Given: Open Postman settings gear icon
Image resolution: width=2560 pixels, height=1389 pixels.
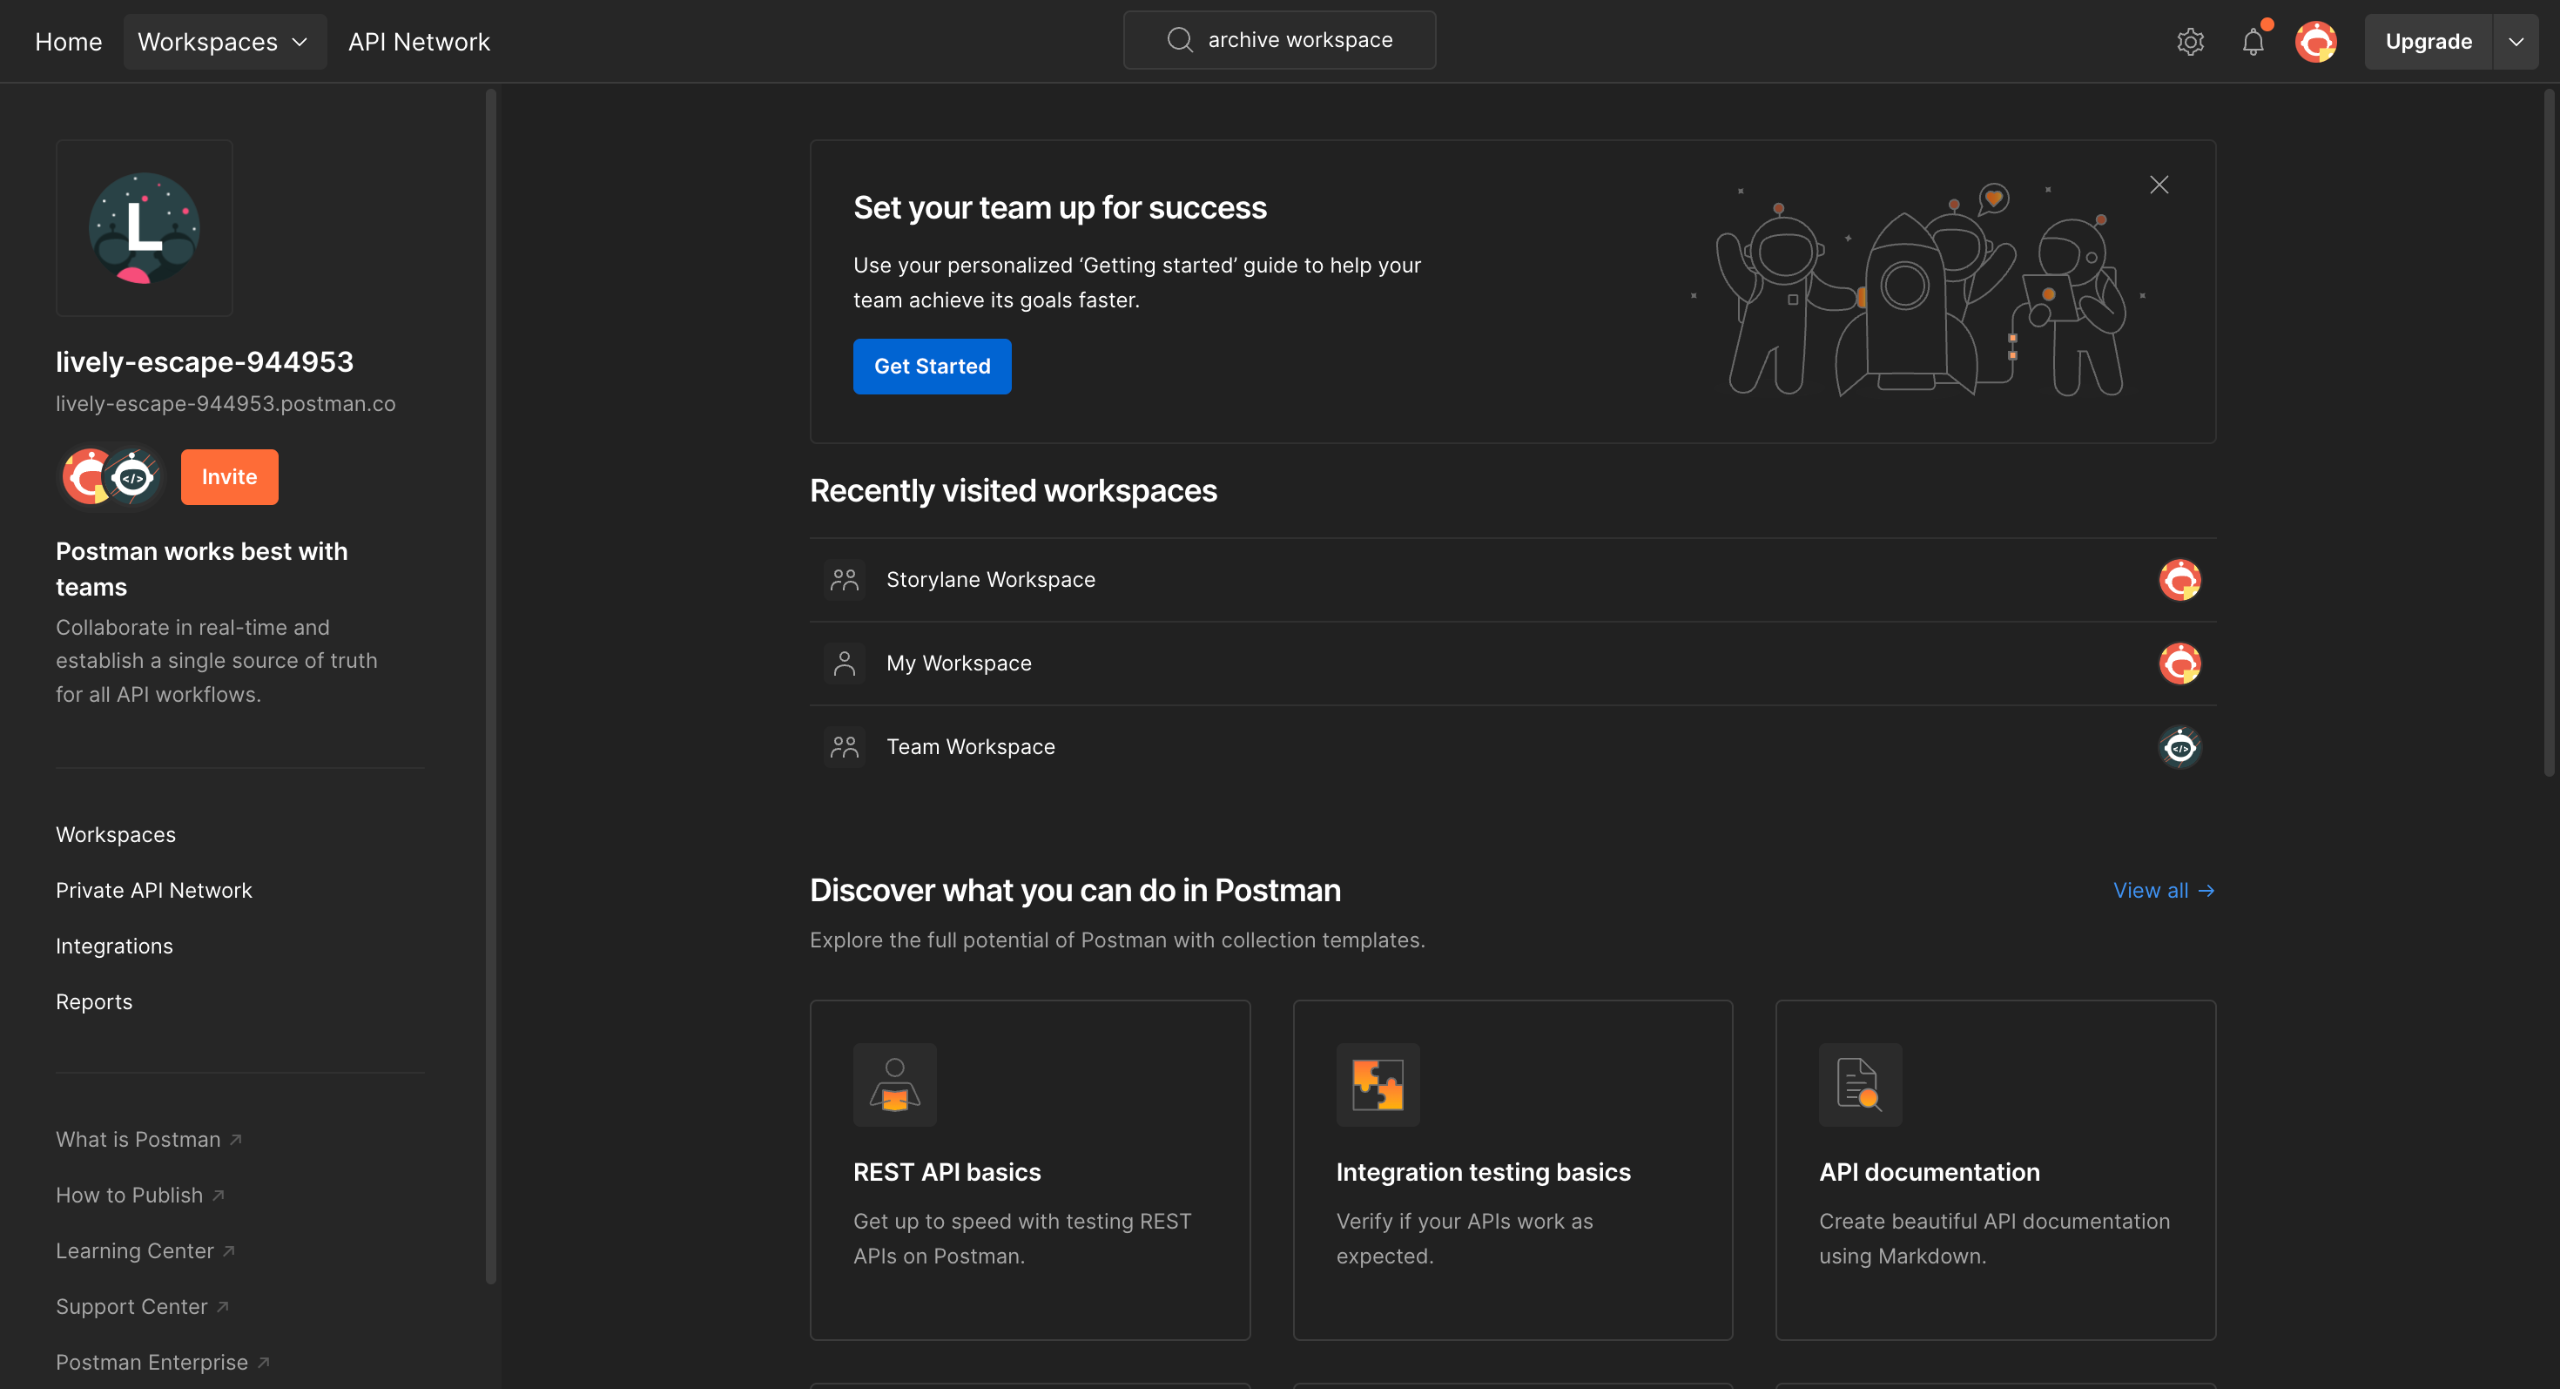Looking at the screenshot, I should 2190,41.
